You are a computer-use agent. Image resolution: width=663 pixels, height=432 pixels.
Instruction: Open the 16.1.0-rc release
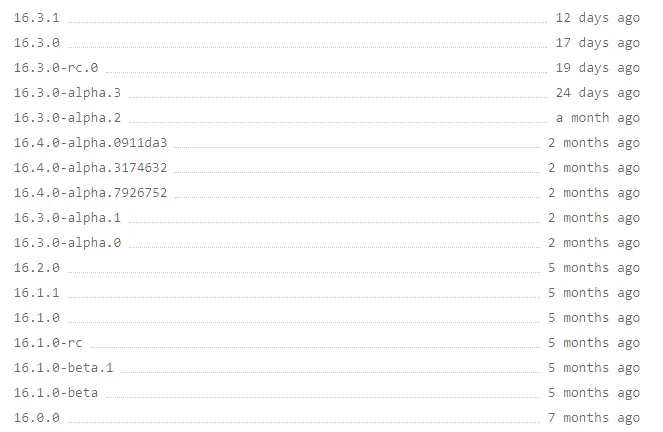(x=48, y=342)
